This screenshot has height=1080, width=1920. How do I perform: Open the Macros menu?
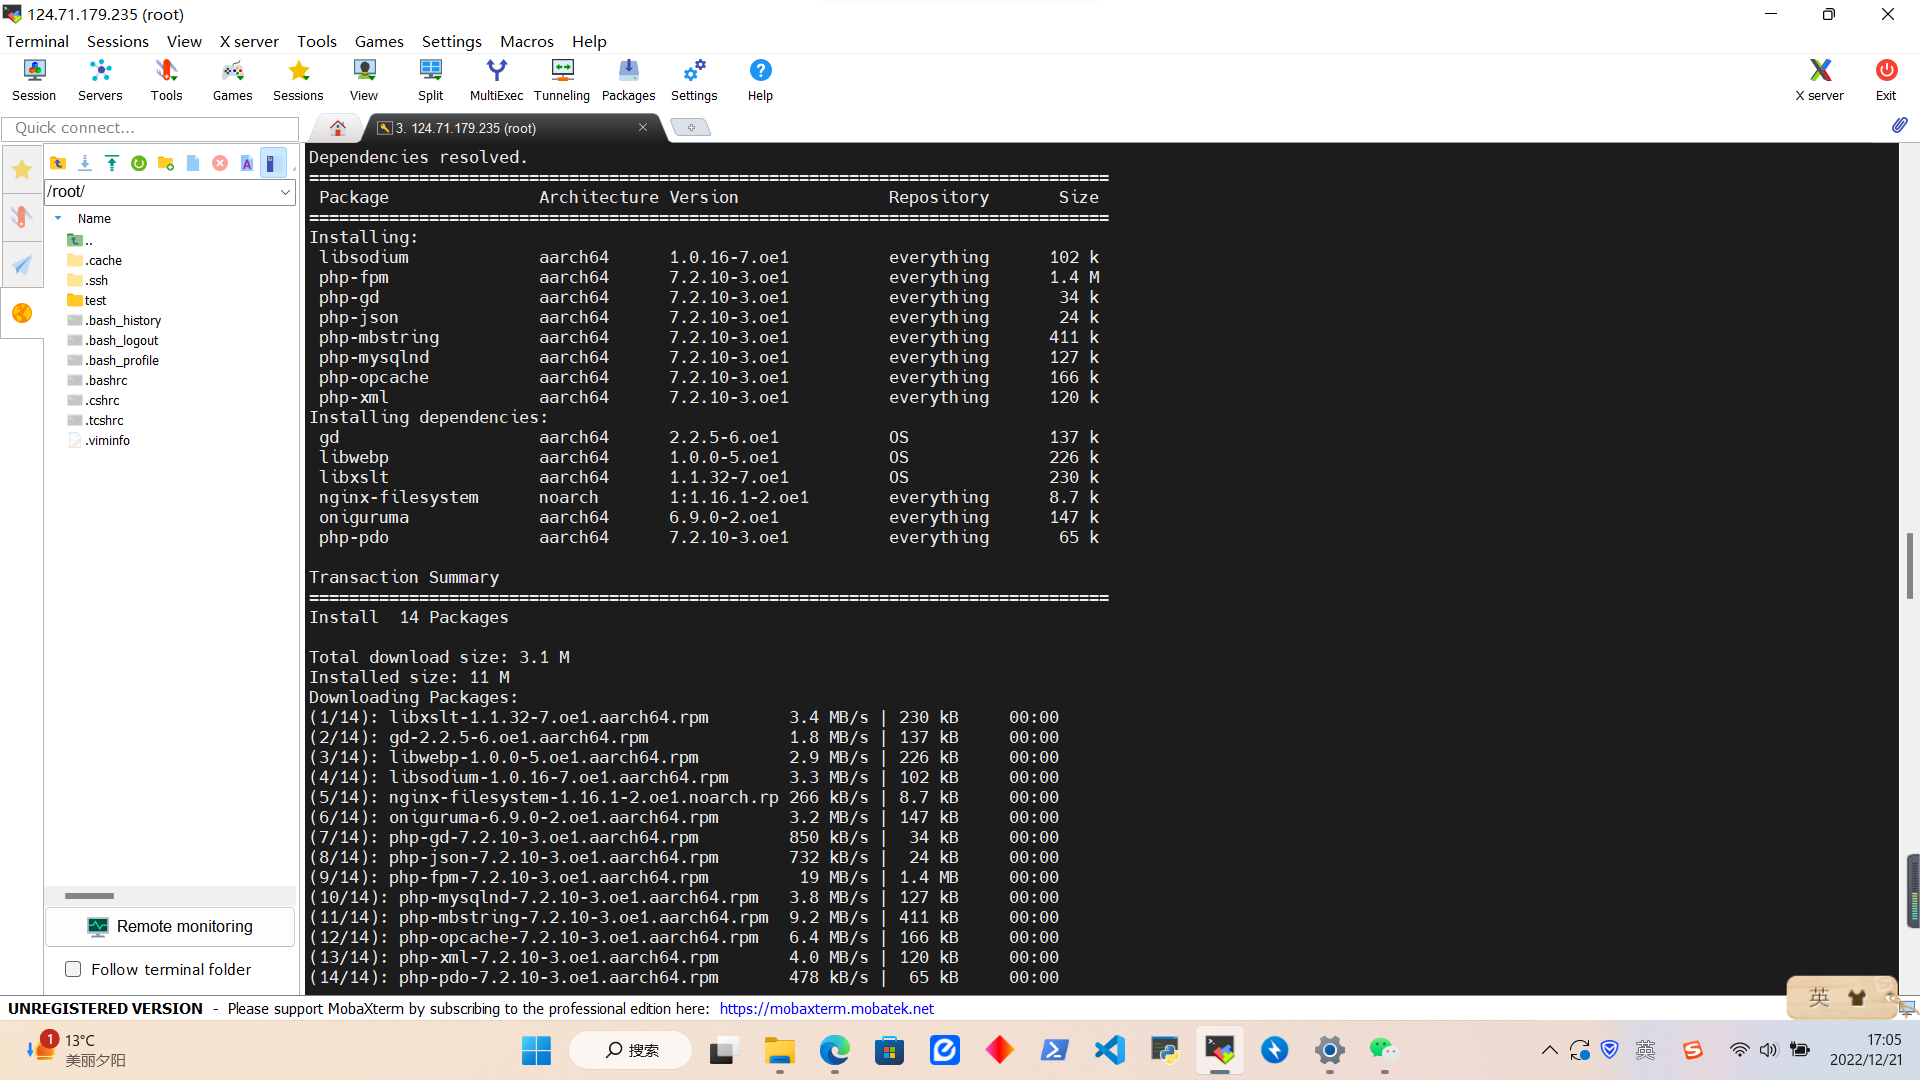[x=526, y=41]
